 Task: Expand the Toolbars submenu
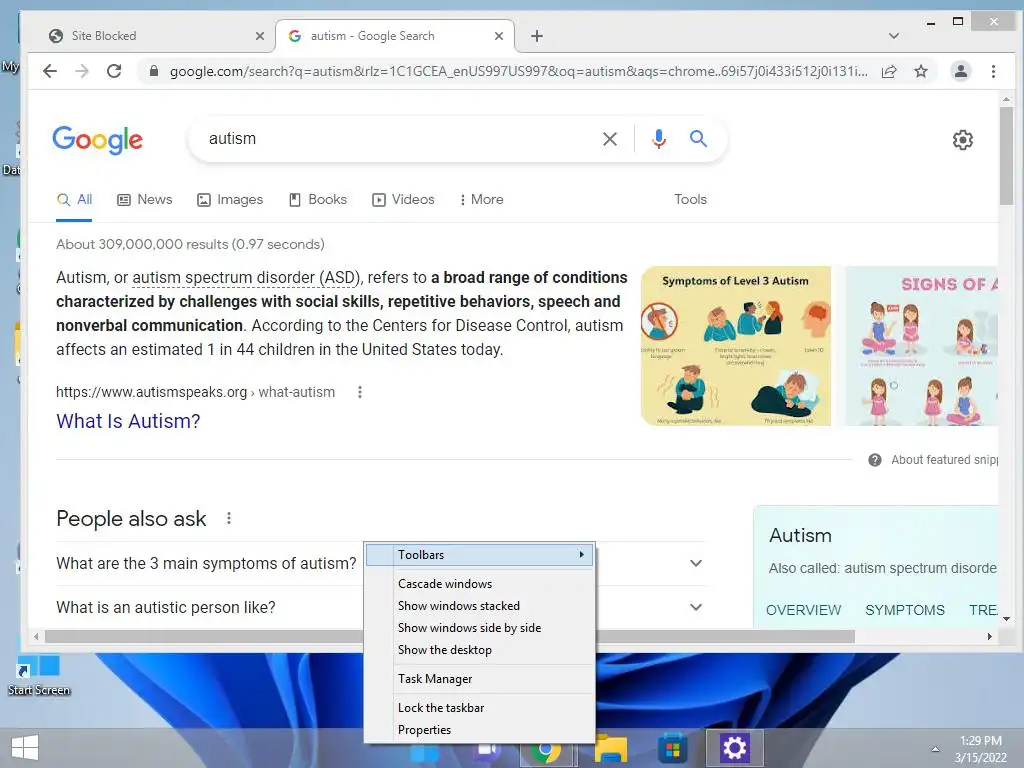point(479,555)
